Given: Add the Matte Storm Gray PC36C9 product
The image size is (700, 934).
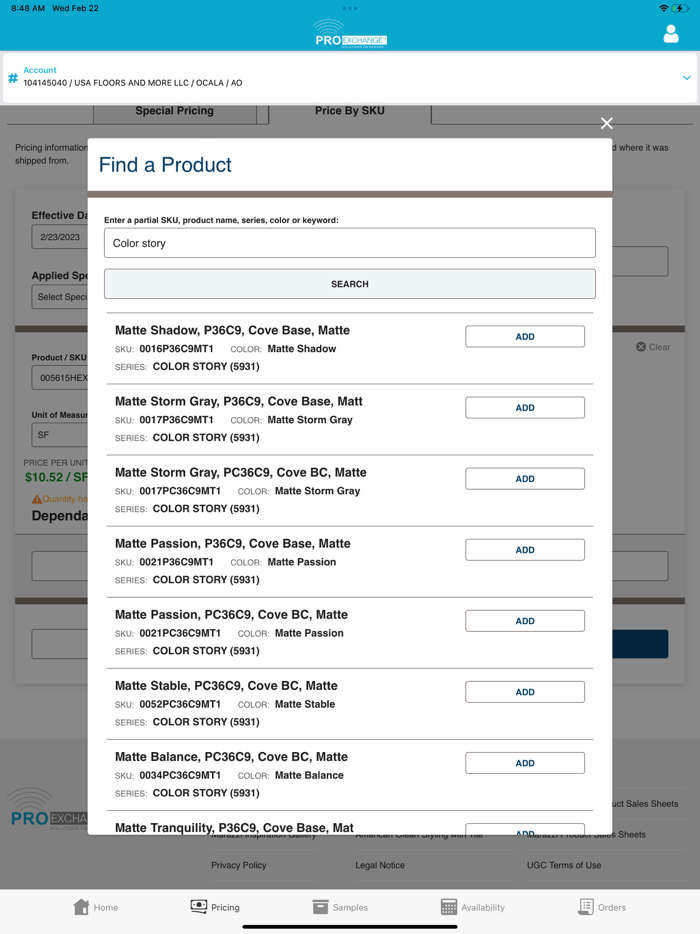Looking at the screenshot, I should point(524,478).
